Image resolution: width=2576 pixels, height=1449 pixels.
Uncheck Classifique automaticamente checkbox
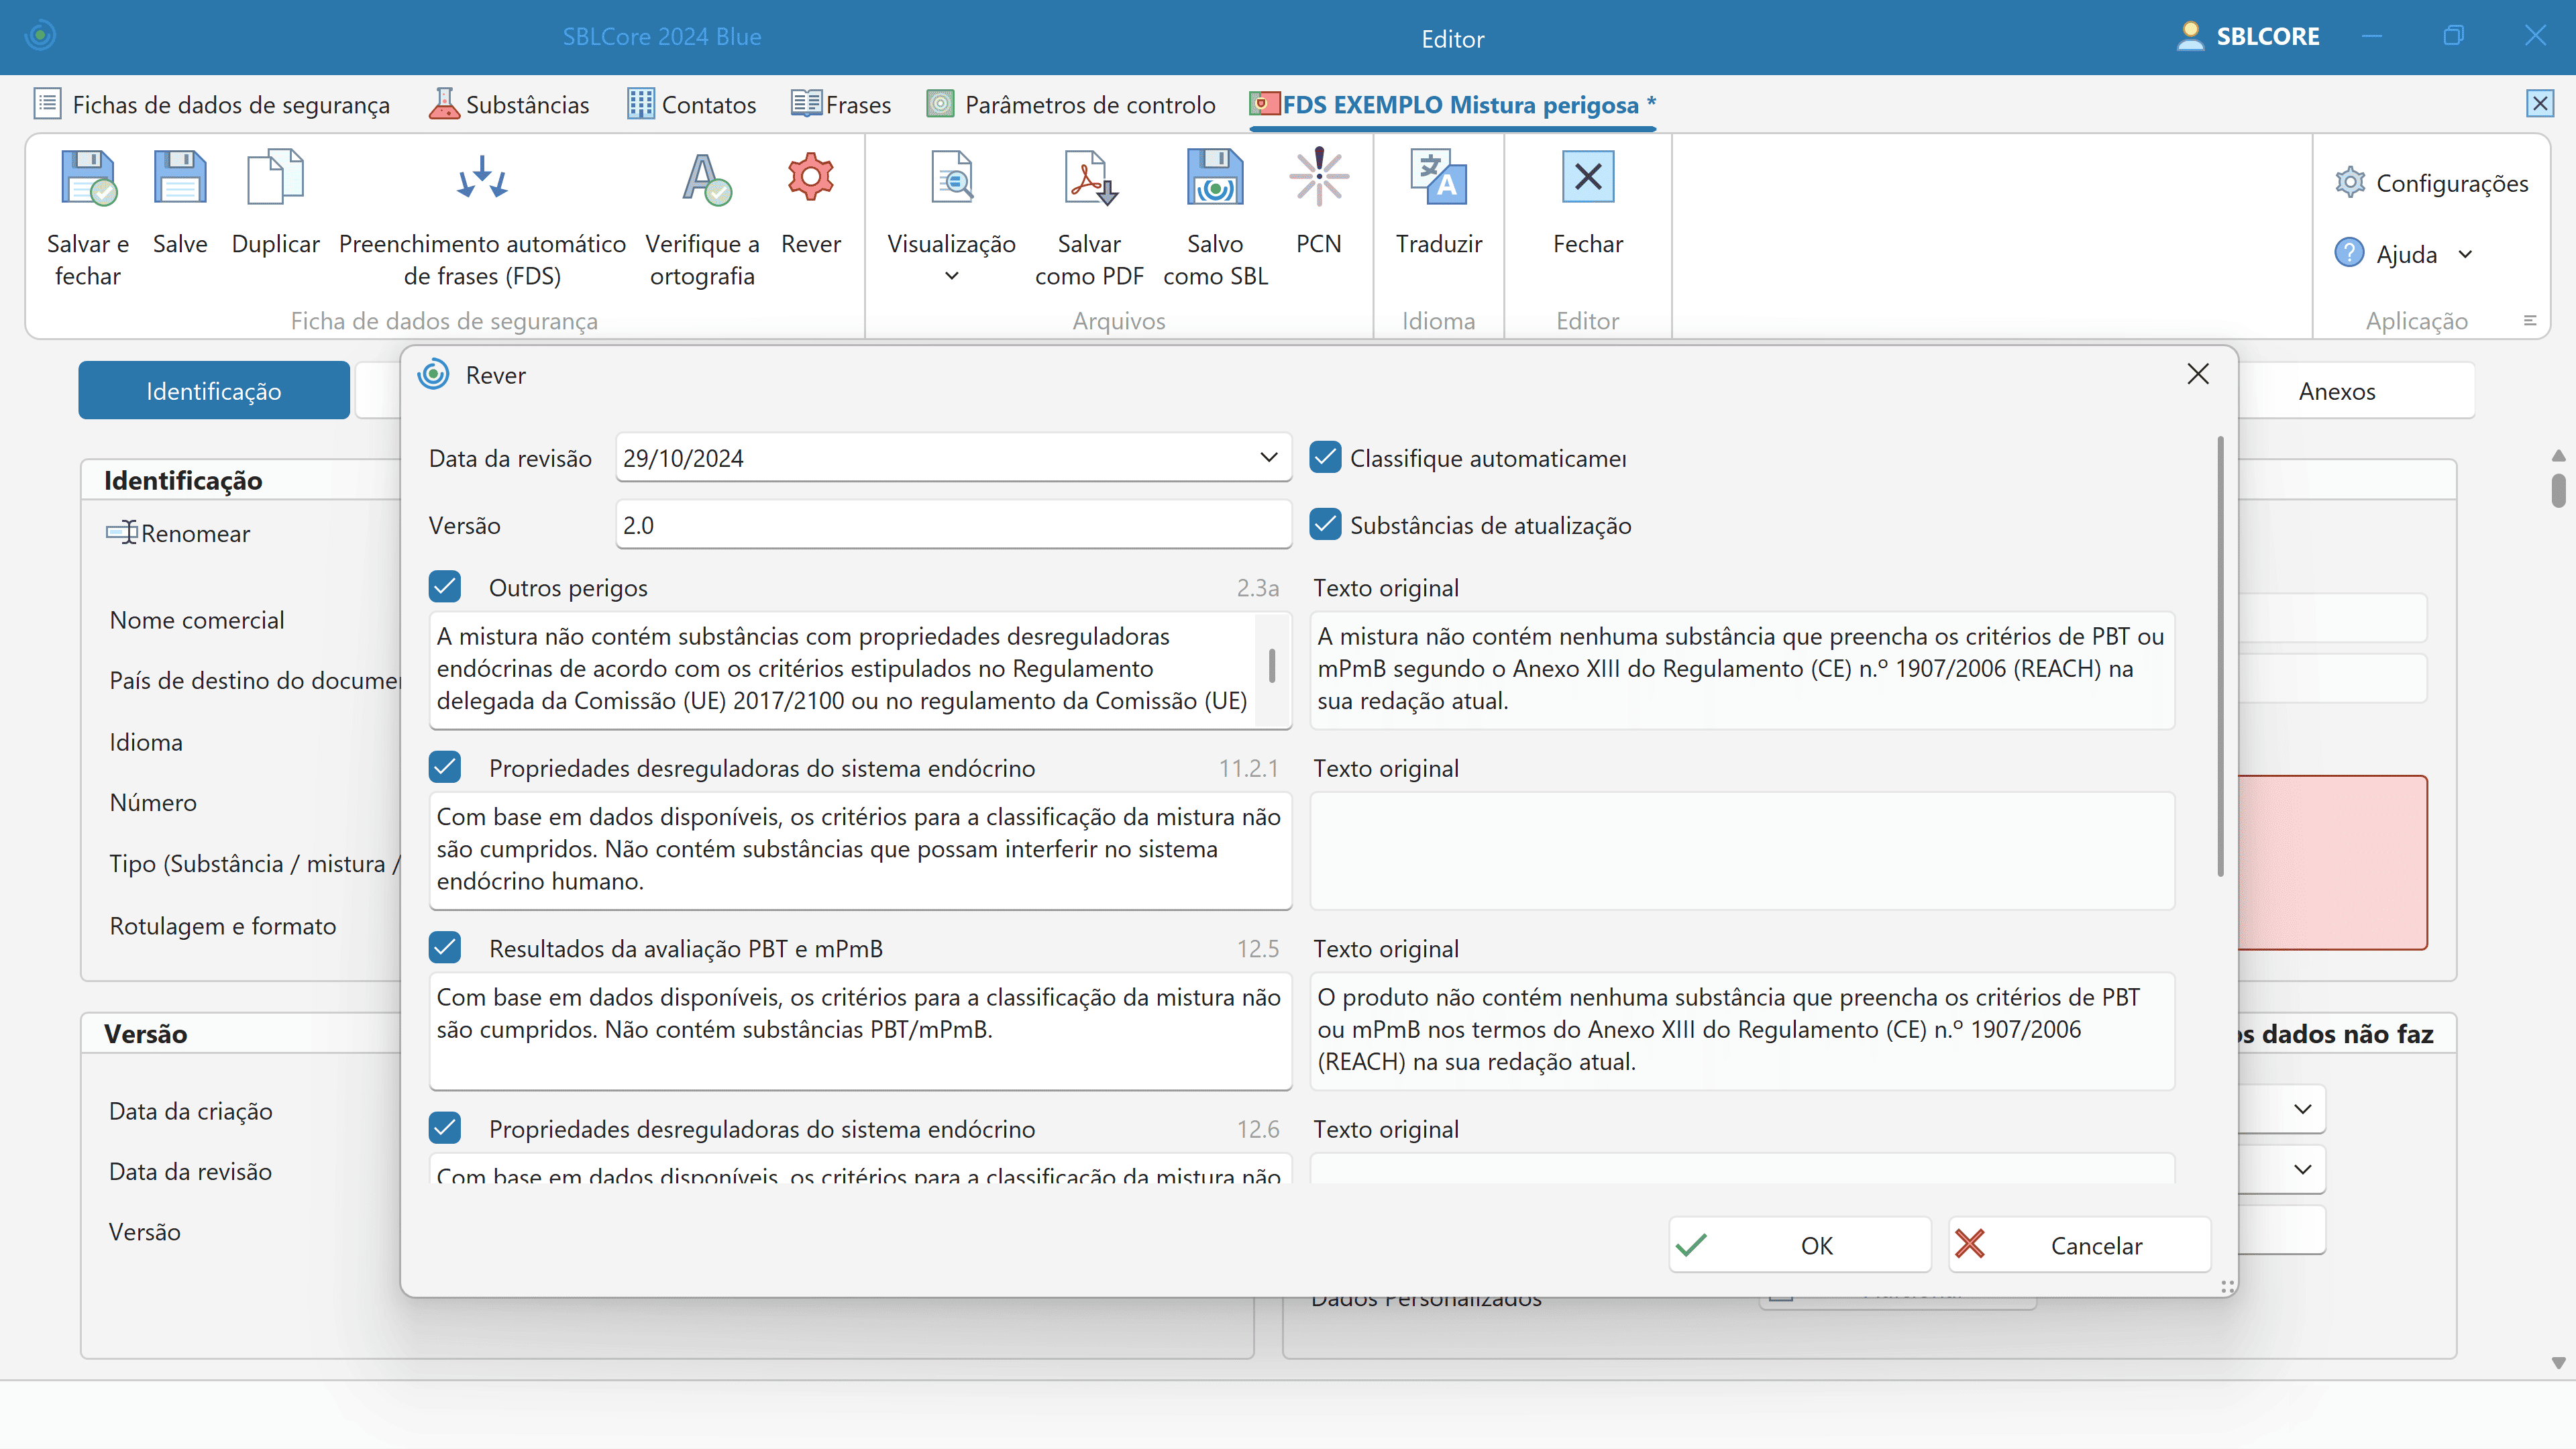pos(1326,458)
